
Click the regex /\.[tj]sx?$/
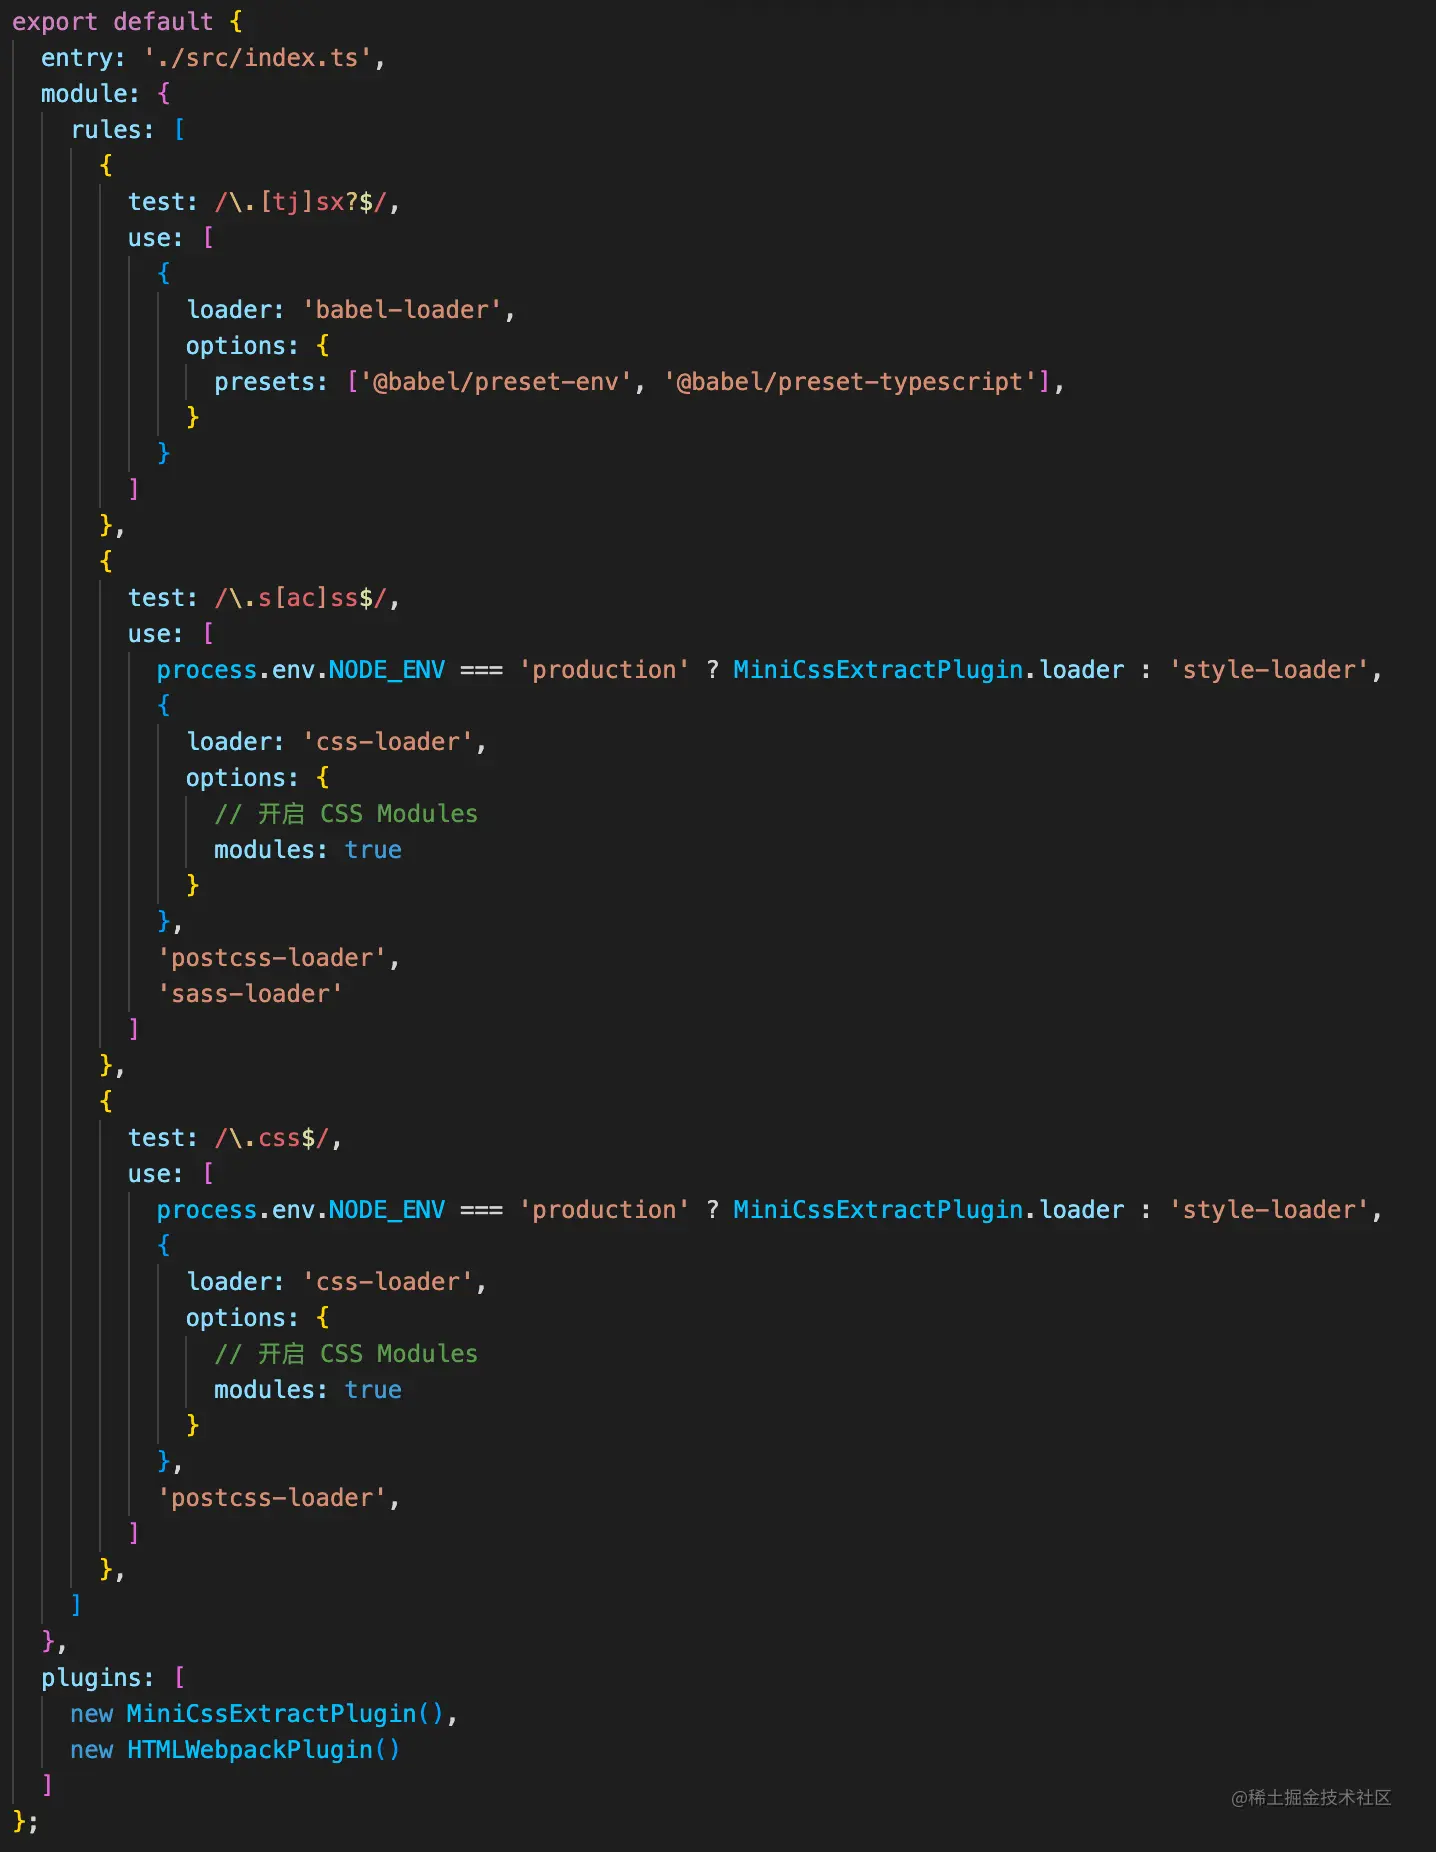point(300,202)
